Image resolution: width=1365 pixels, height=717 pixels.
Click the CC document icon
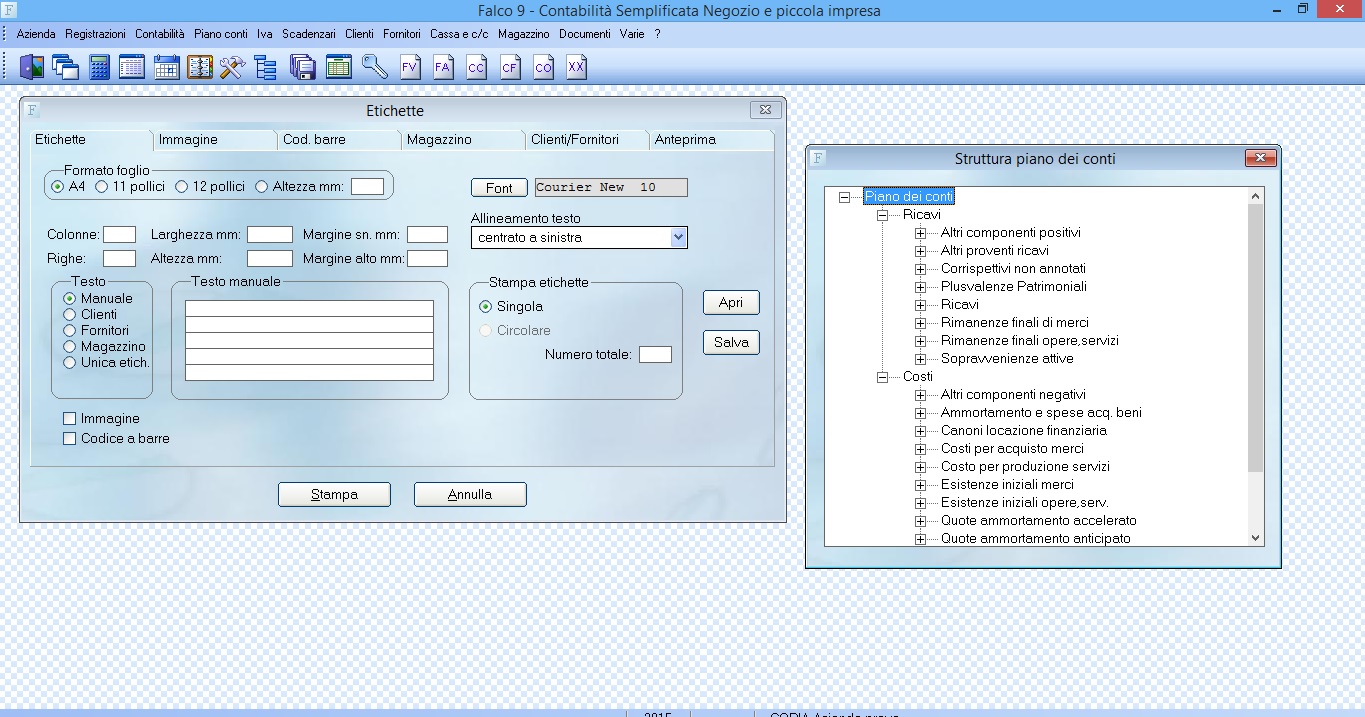coord(476,67)
